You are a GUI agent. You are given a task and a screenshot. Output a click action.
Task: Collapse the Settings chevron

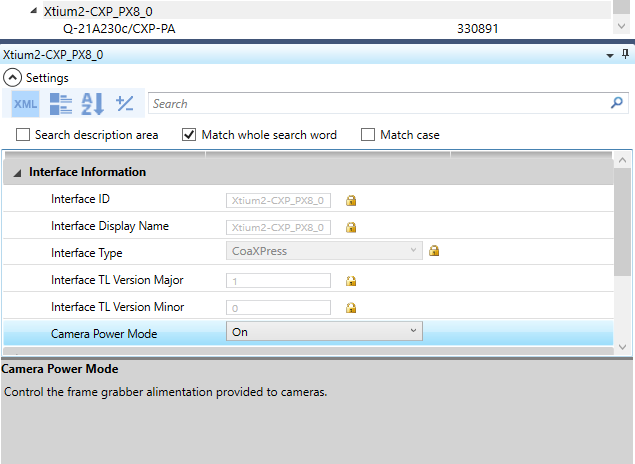coord(12,77)
